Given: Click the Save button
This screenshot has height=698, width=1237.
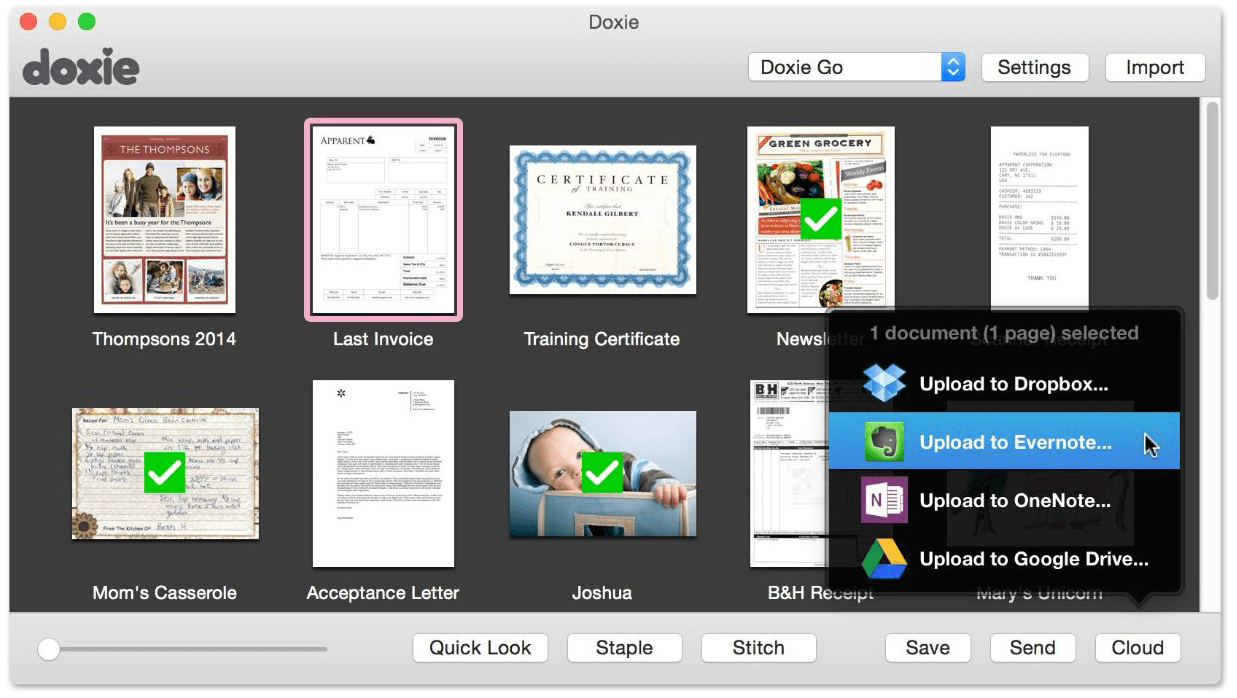Looking at the screenshot, I should [x=928, y=647].
